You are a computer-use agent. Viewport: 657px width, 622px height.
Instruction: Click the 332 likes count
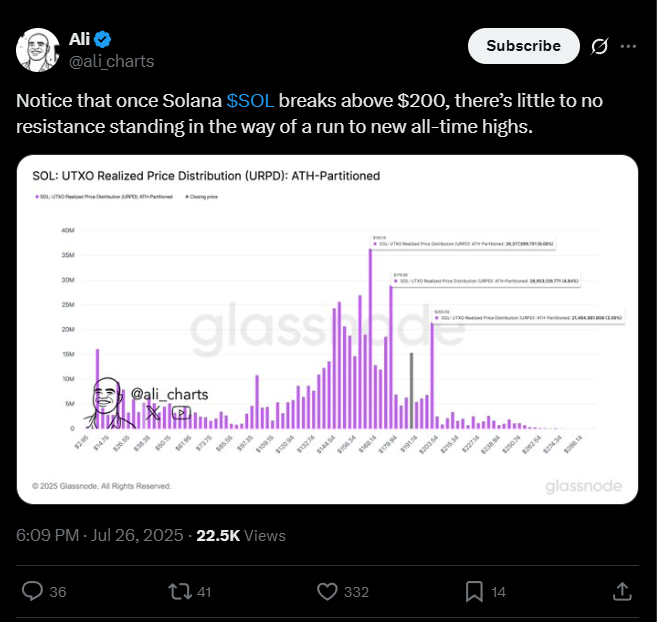[x=356, y=592]
